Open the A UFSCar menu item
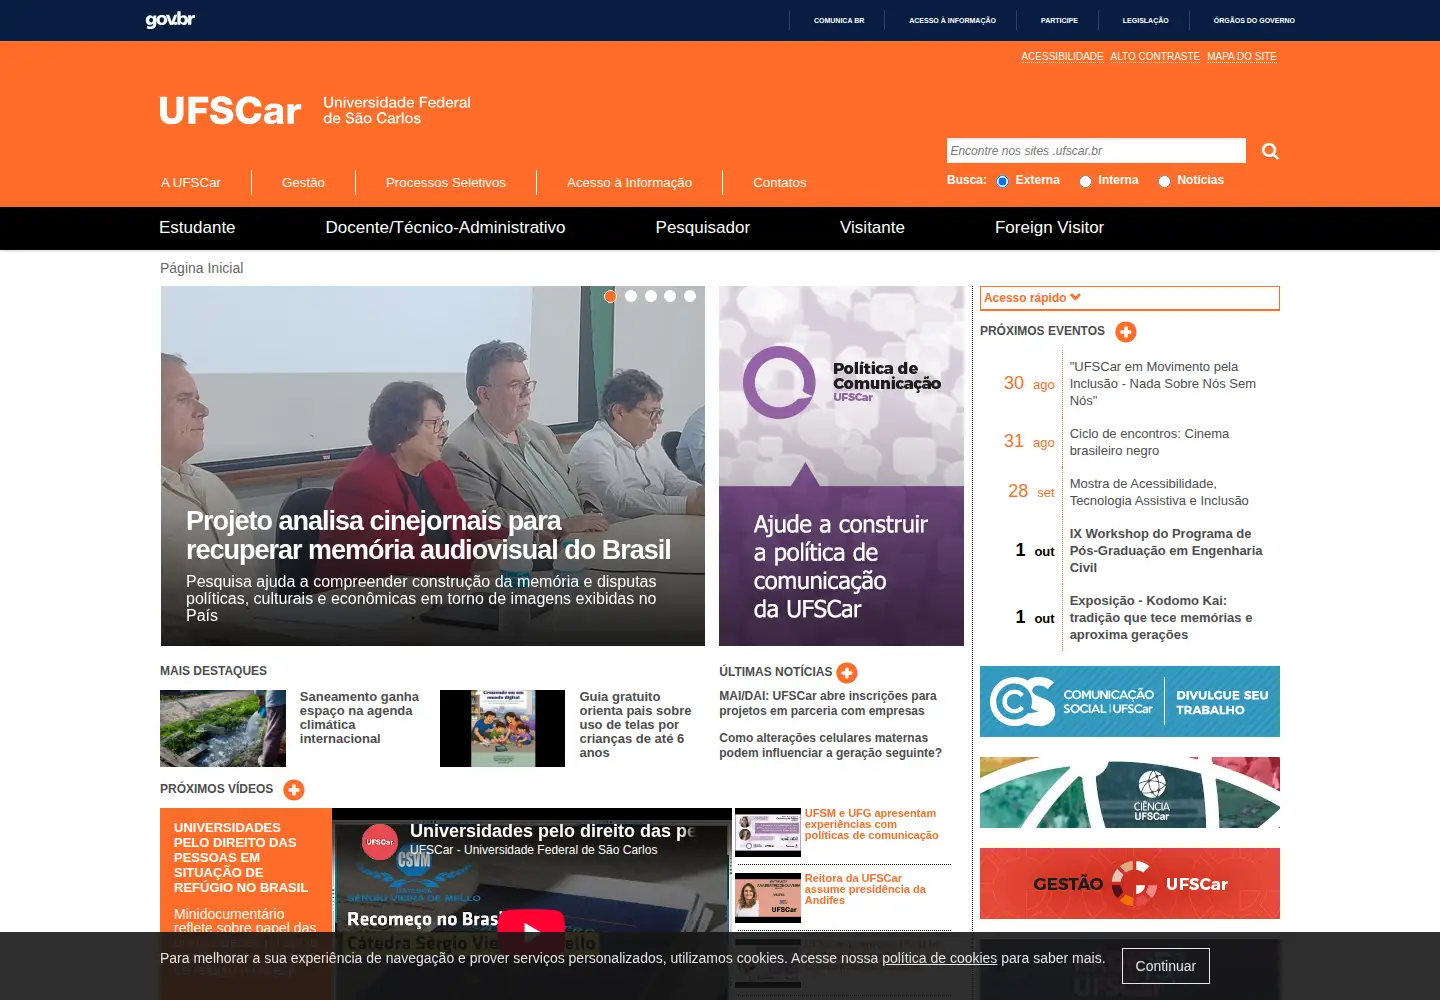The width and height of the screenshot is (1440, 1000). pos(191,183)
